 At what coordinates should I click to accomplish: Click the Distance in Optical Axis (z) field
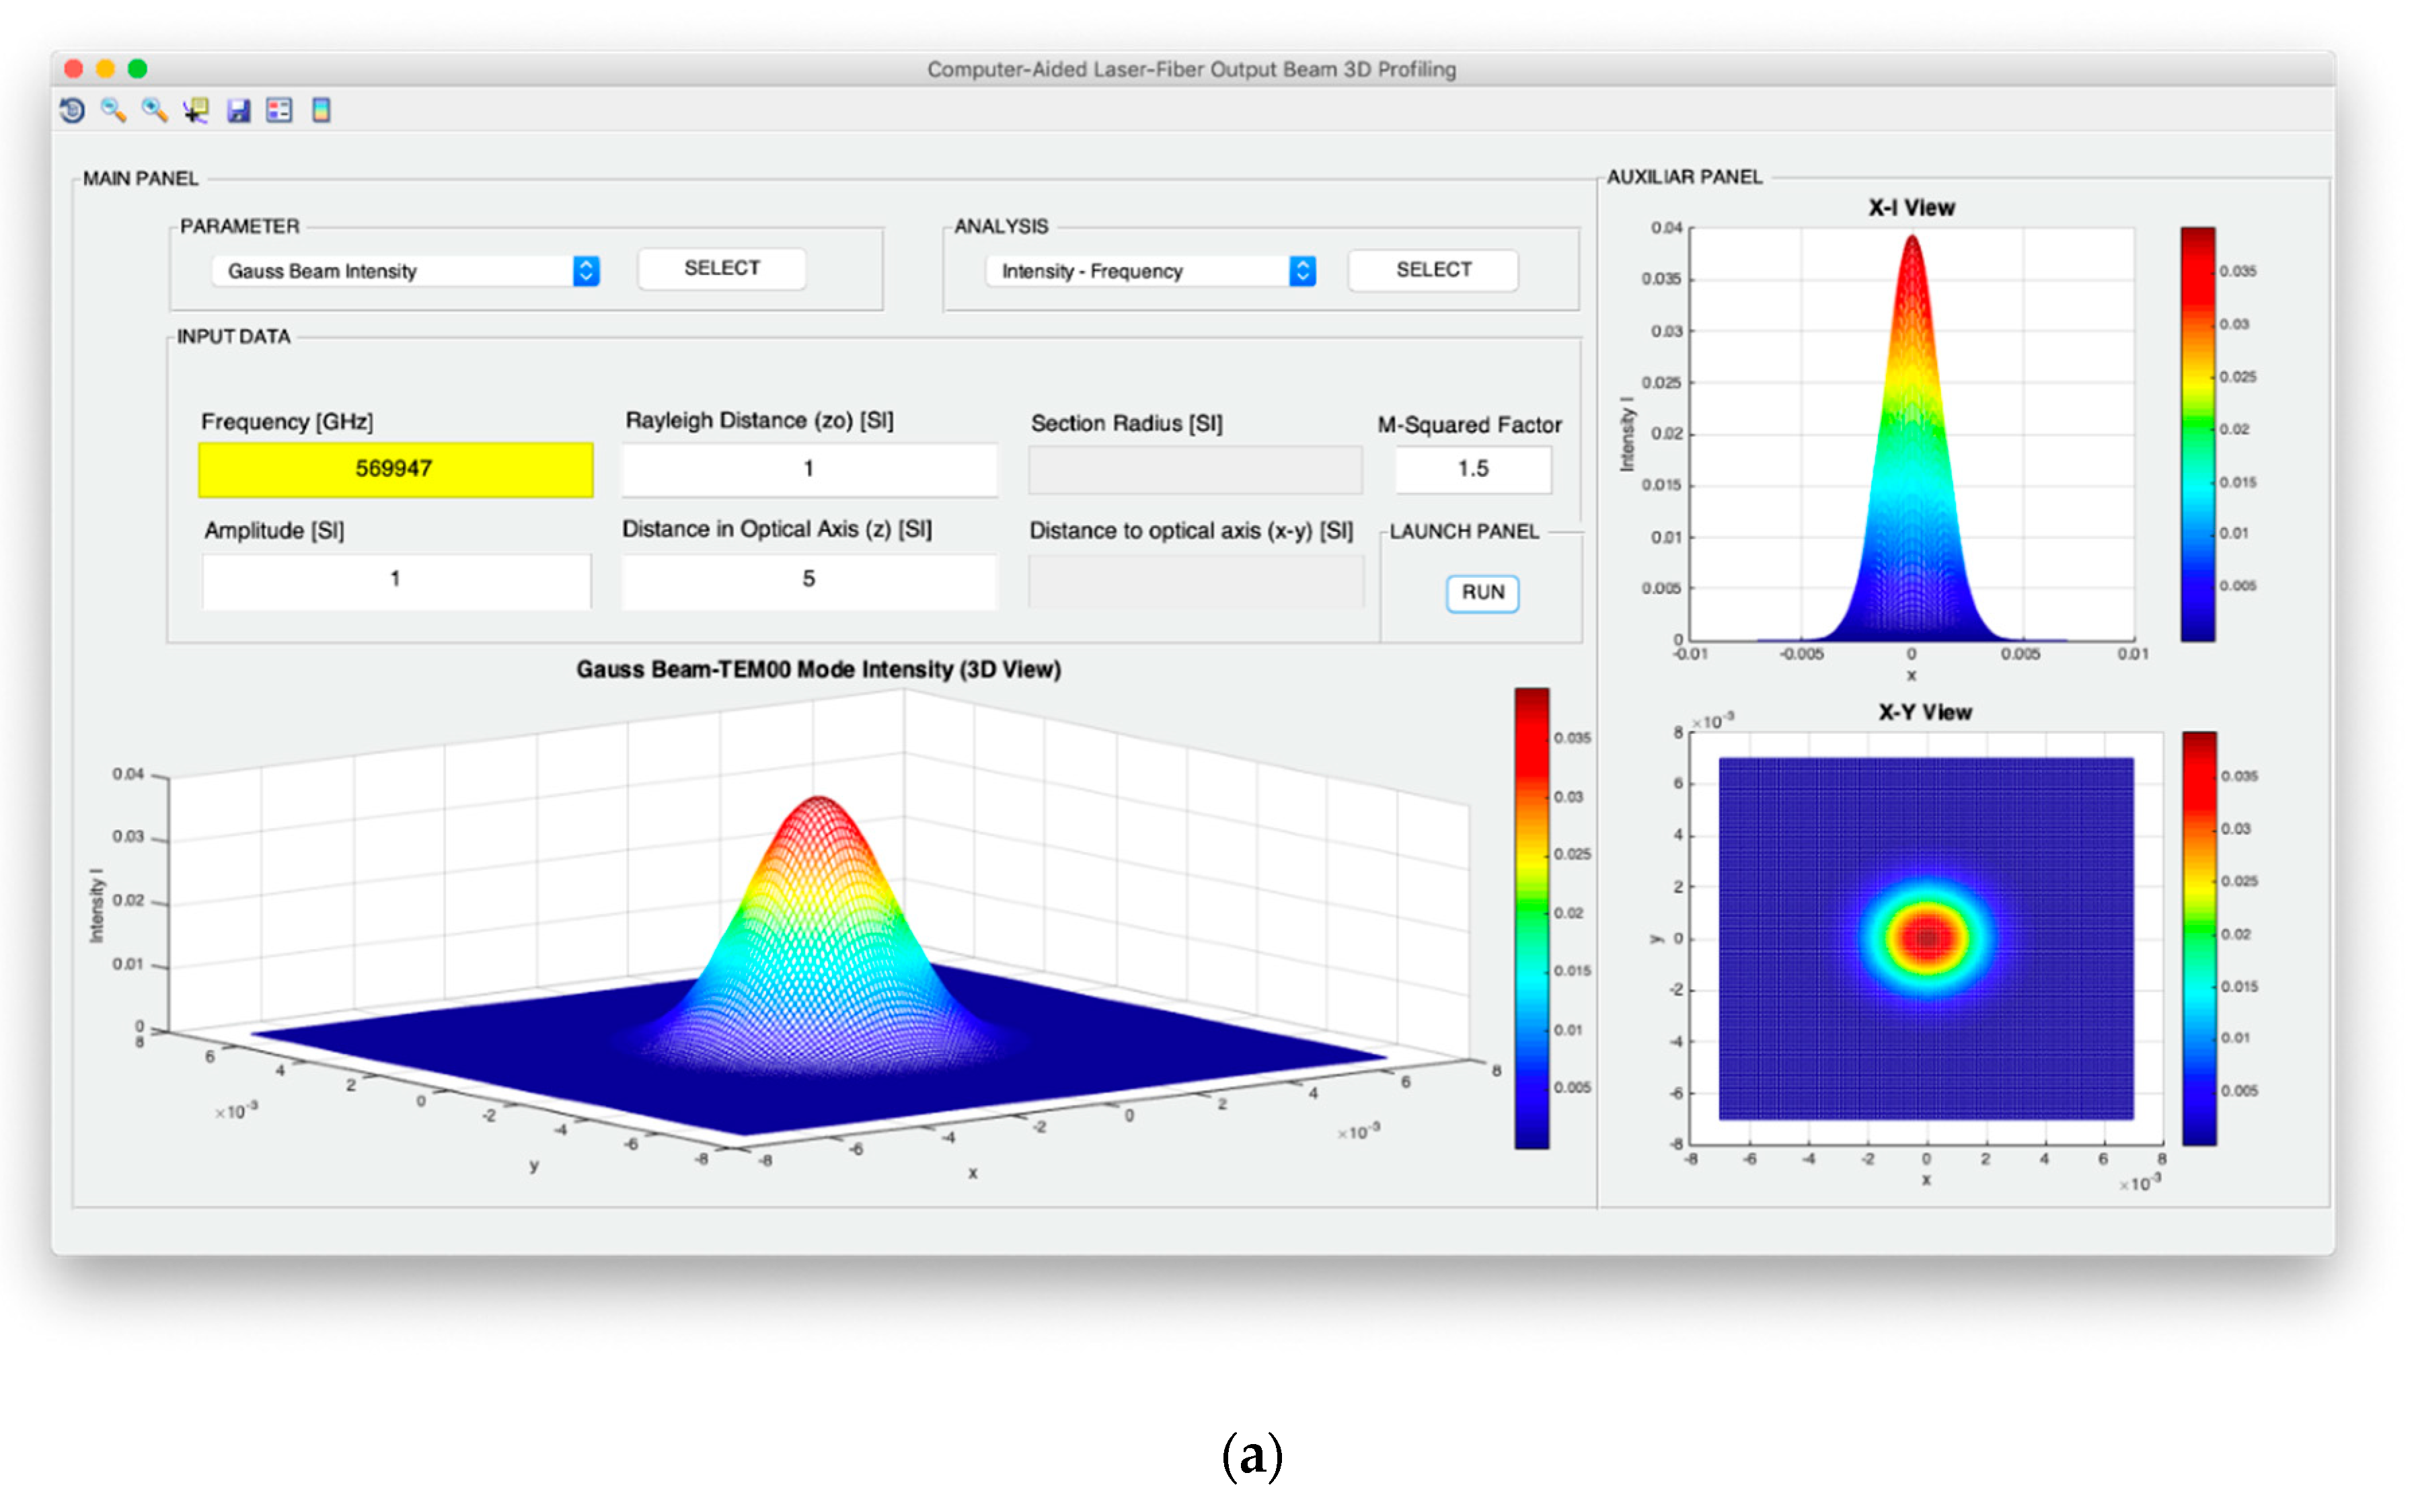click(x=808, y=579)
